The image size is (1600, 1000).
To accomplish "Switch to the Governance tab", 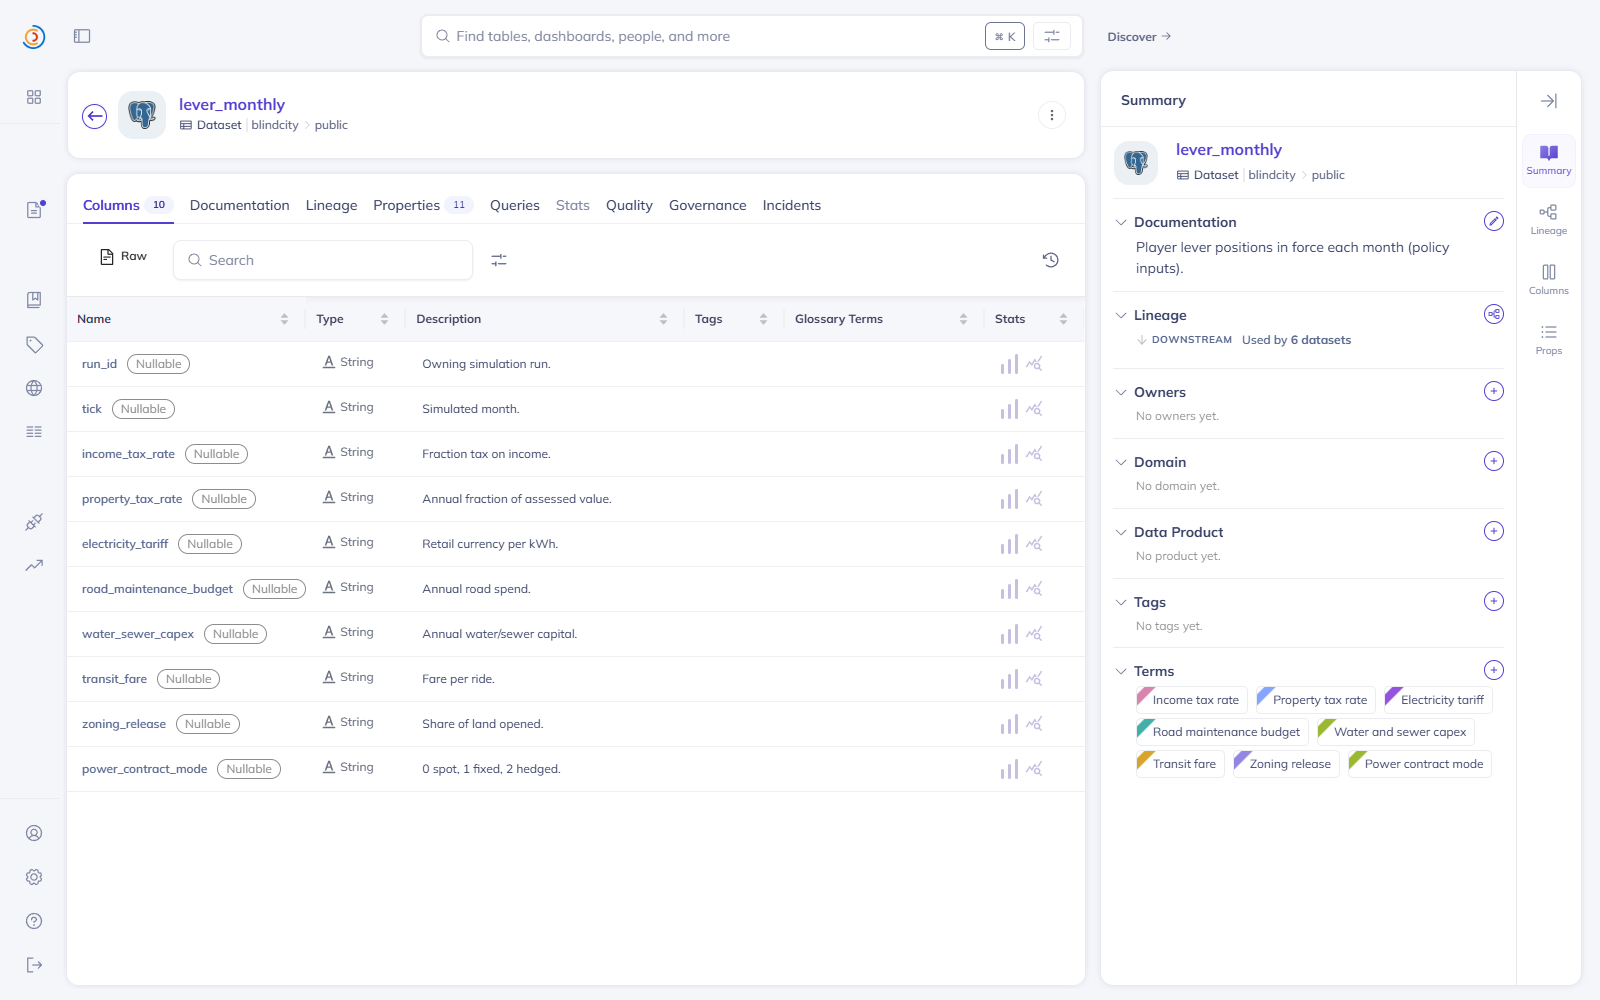I will [708, 205].
